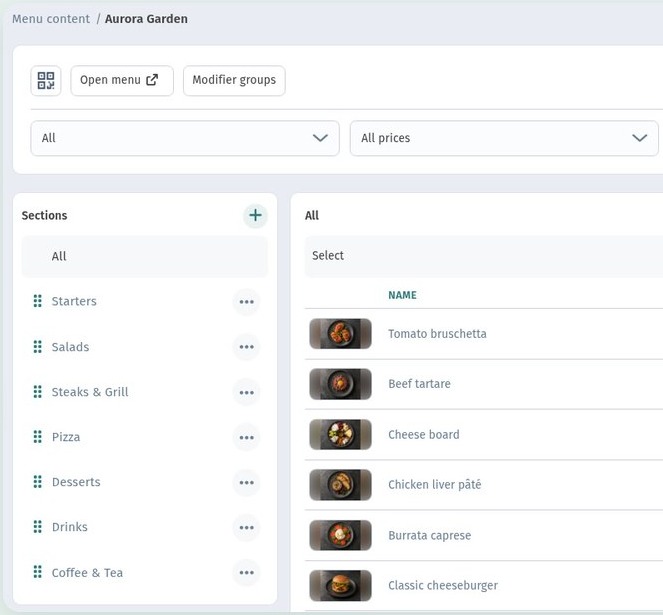Click the Select bar above items
663x615 pixels.
(x=484, y=256)
